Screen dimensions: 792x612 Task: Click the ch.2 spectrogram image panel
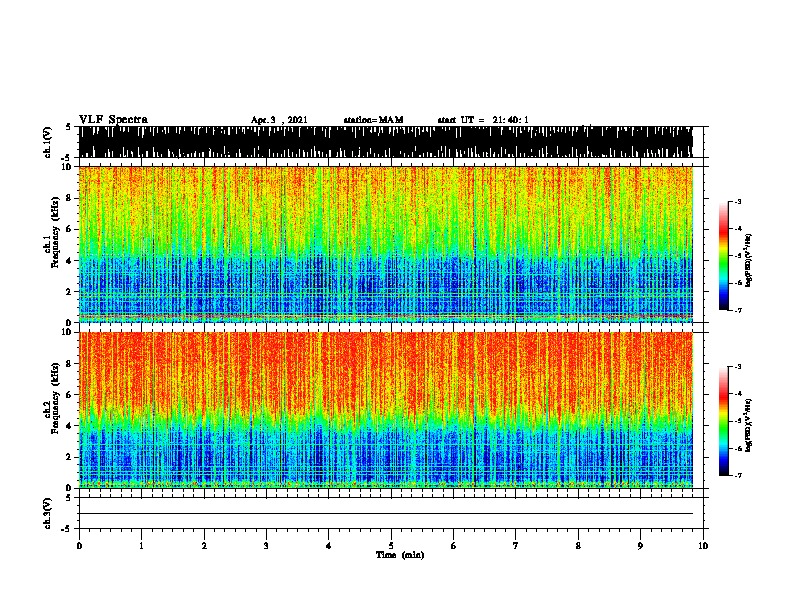tap(385, 410)
